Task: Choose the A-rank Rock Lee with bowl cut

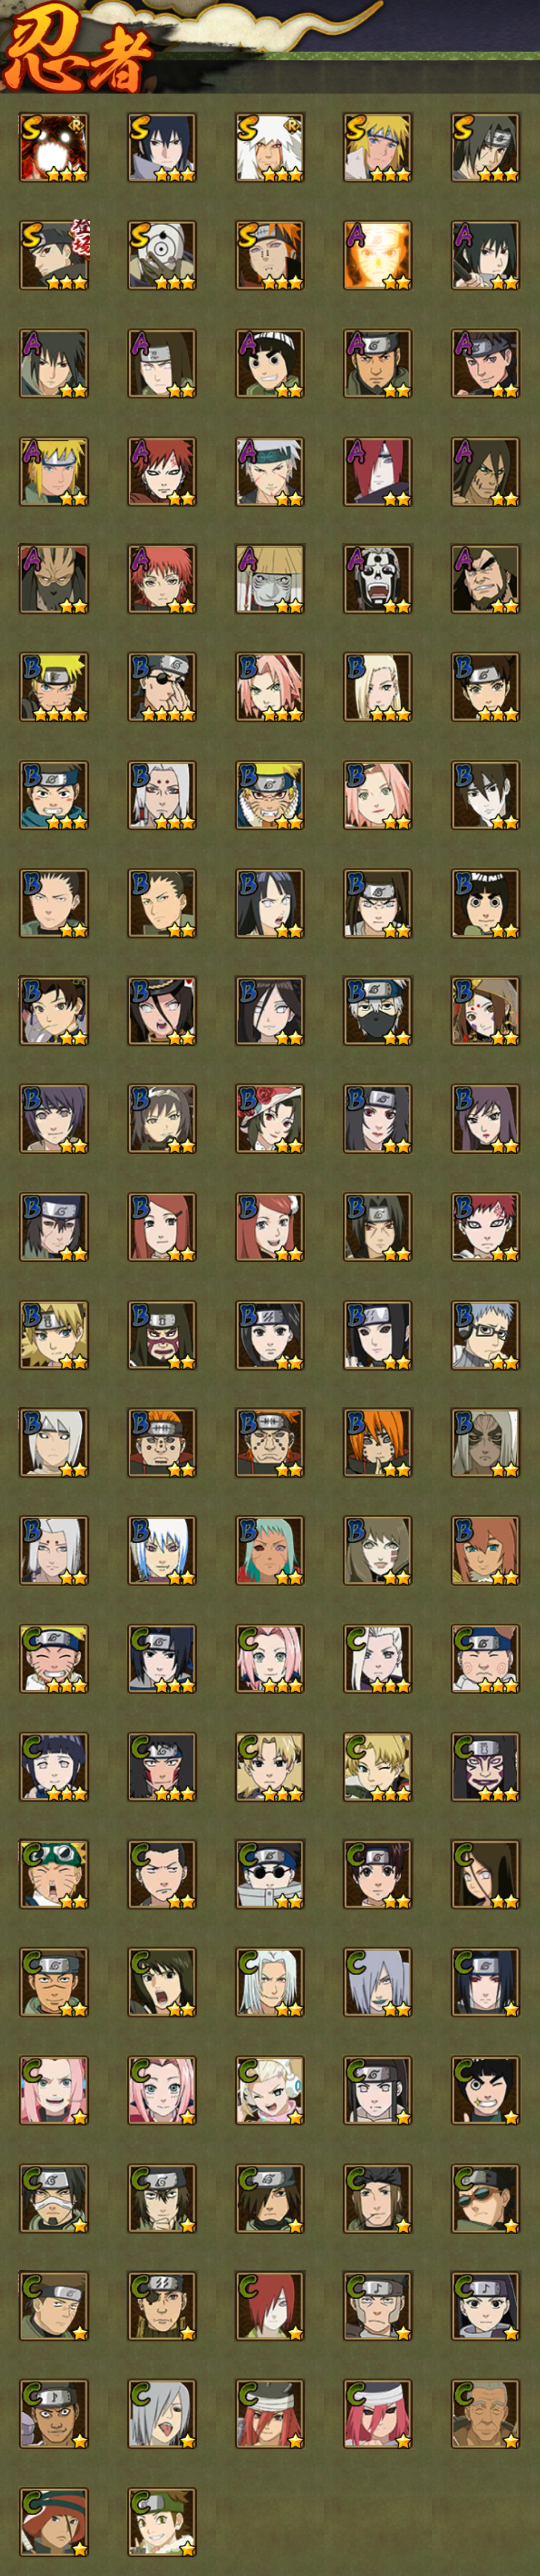Action: pos(270,363)
